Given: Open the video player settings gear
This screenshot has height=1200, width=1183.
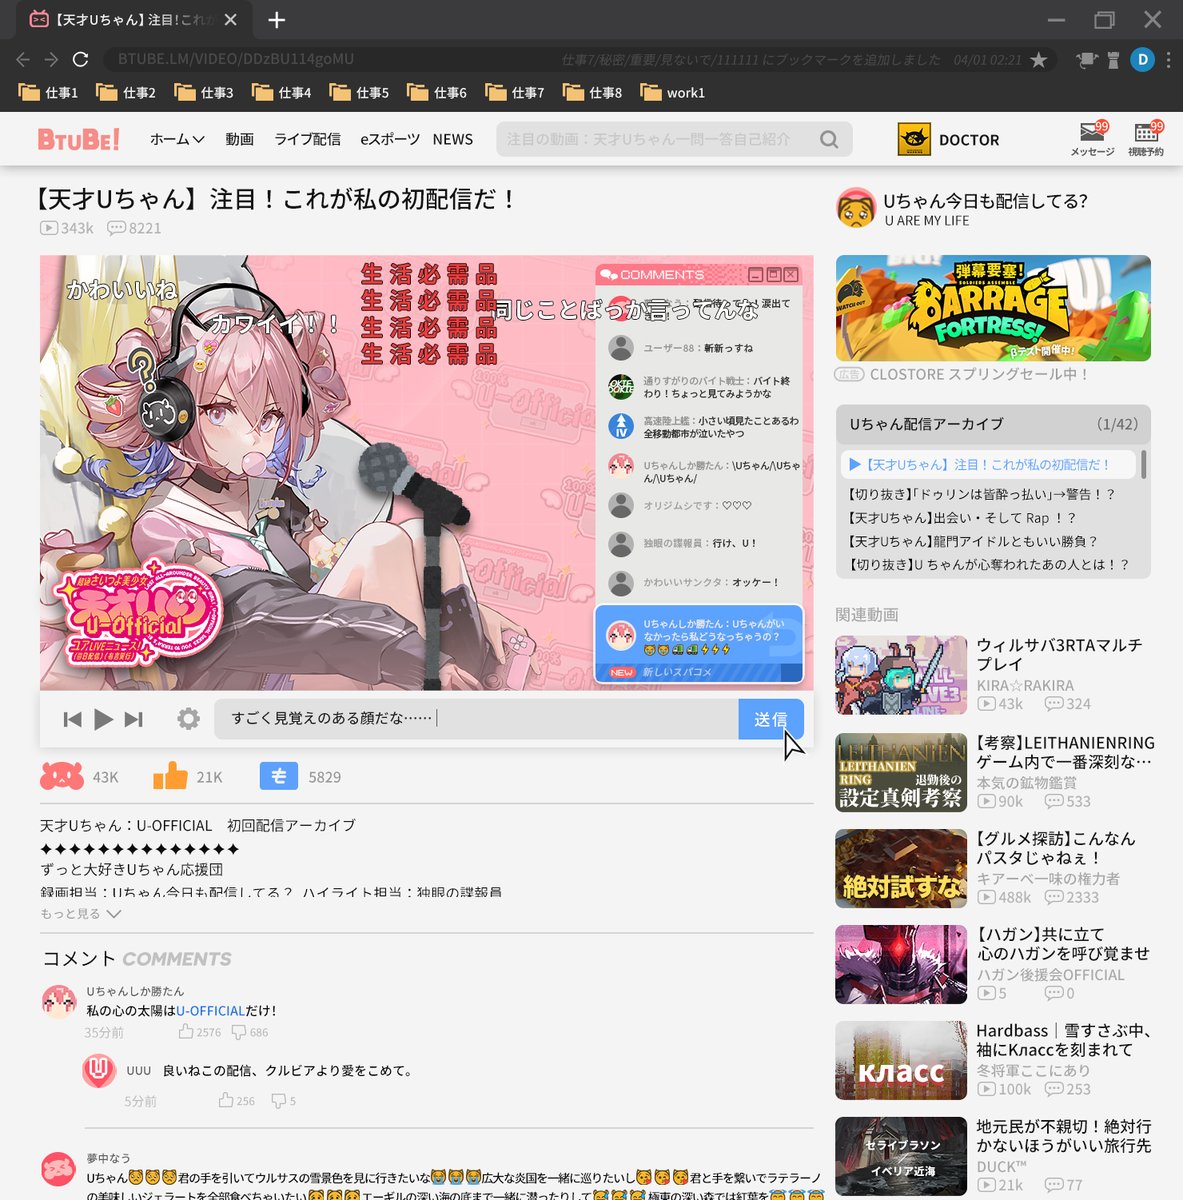Looking at the screenshot, I should coord(188,719).
